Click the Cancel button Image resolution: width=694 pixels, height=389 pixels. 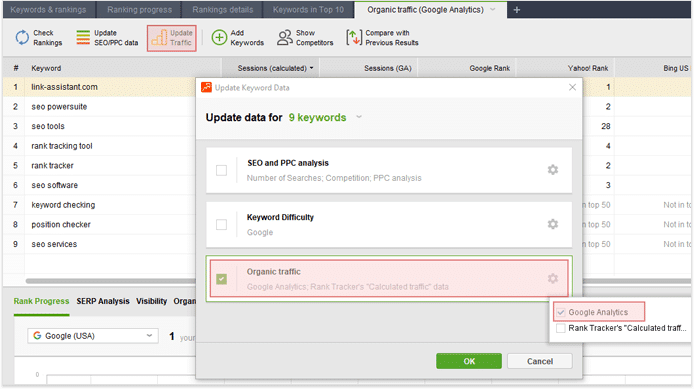click(540, 361)
